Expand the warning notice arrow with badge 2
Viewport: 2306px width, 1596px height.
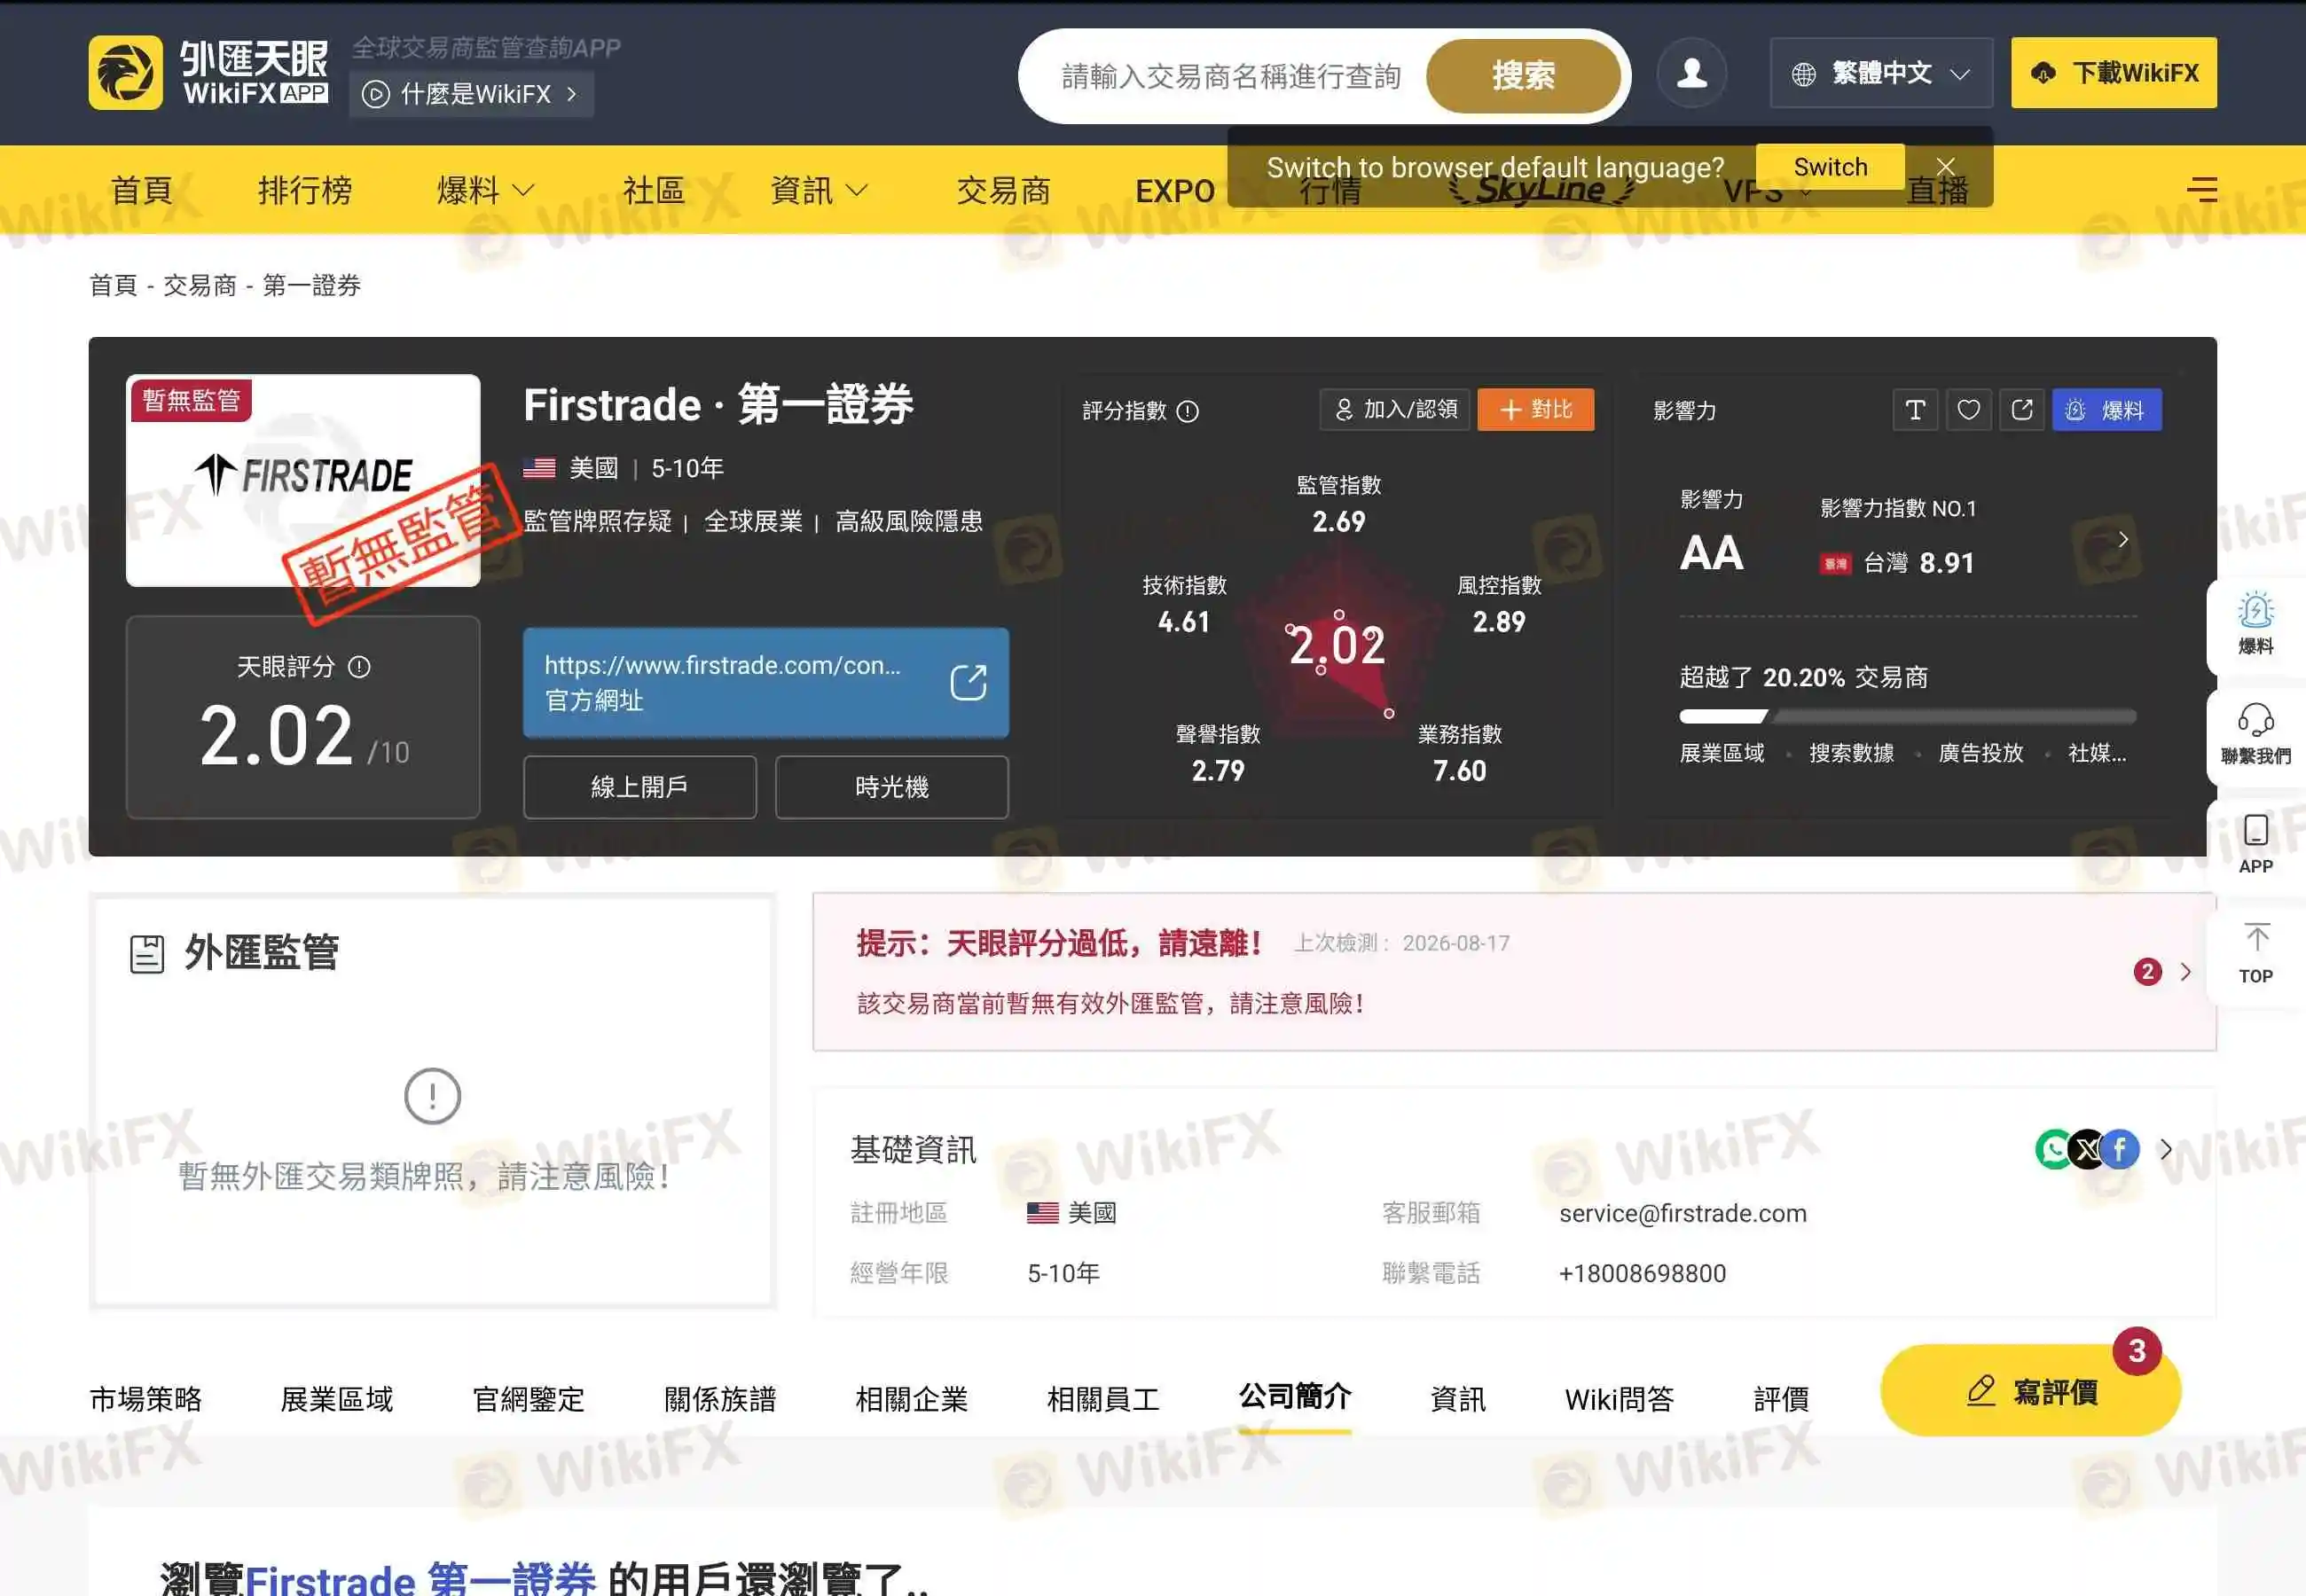2185,972
